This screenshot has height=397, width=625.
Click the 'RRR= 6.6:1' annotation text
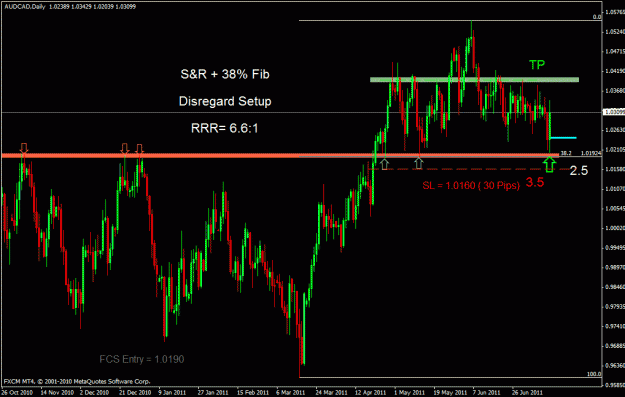pyautogui.click(x=224, y=128)
